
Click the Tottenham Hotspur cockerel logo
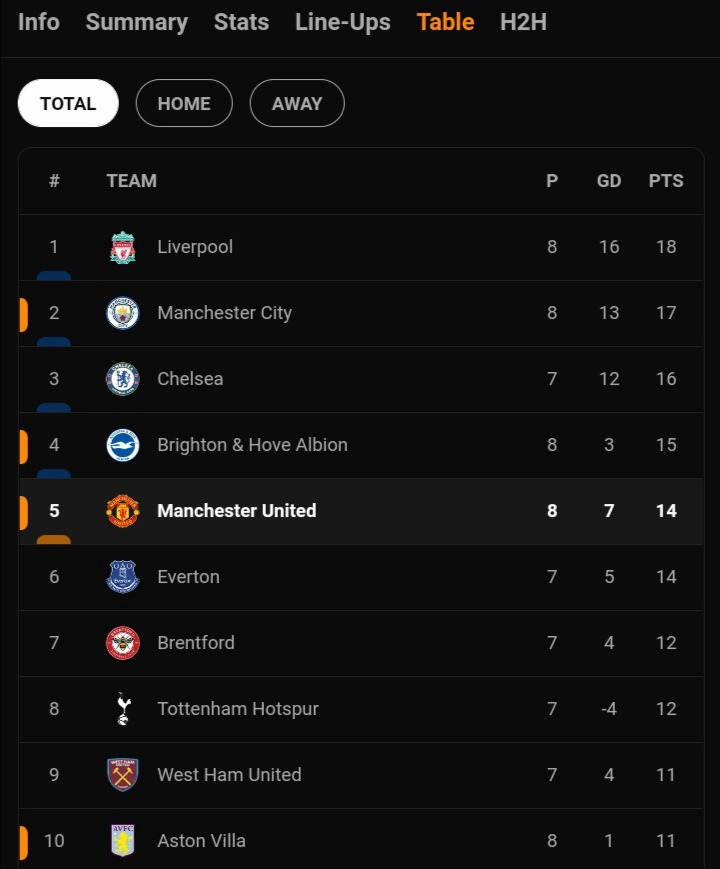click(123, 709)
